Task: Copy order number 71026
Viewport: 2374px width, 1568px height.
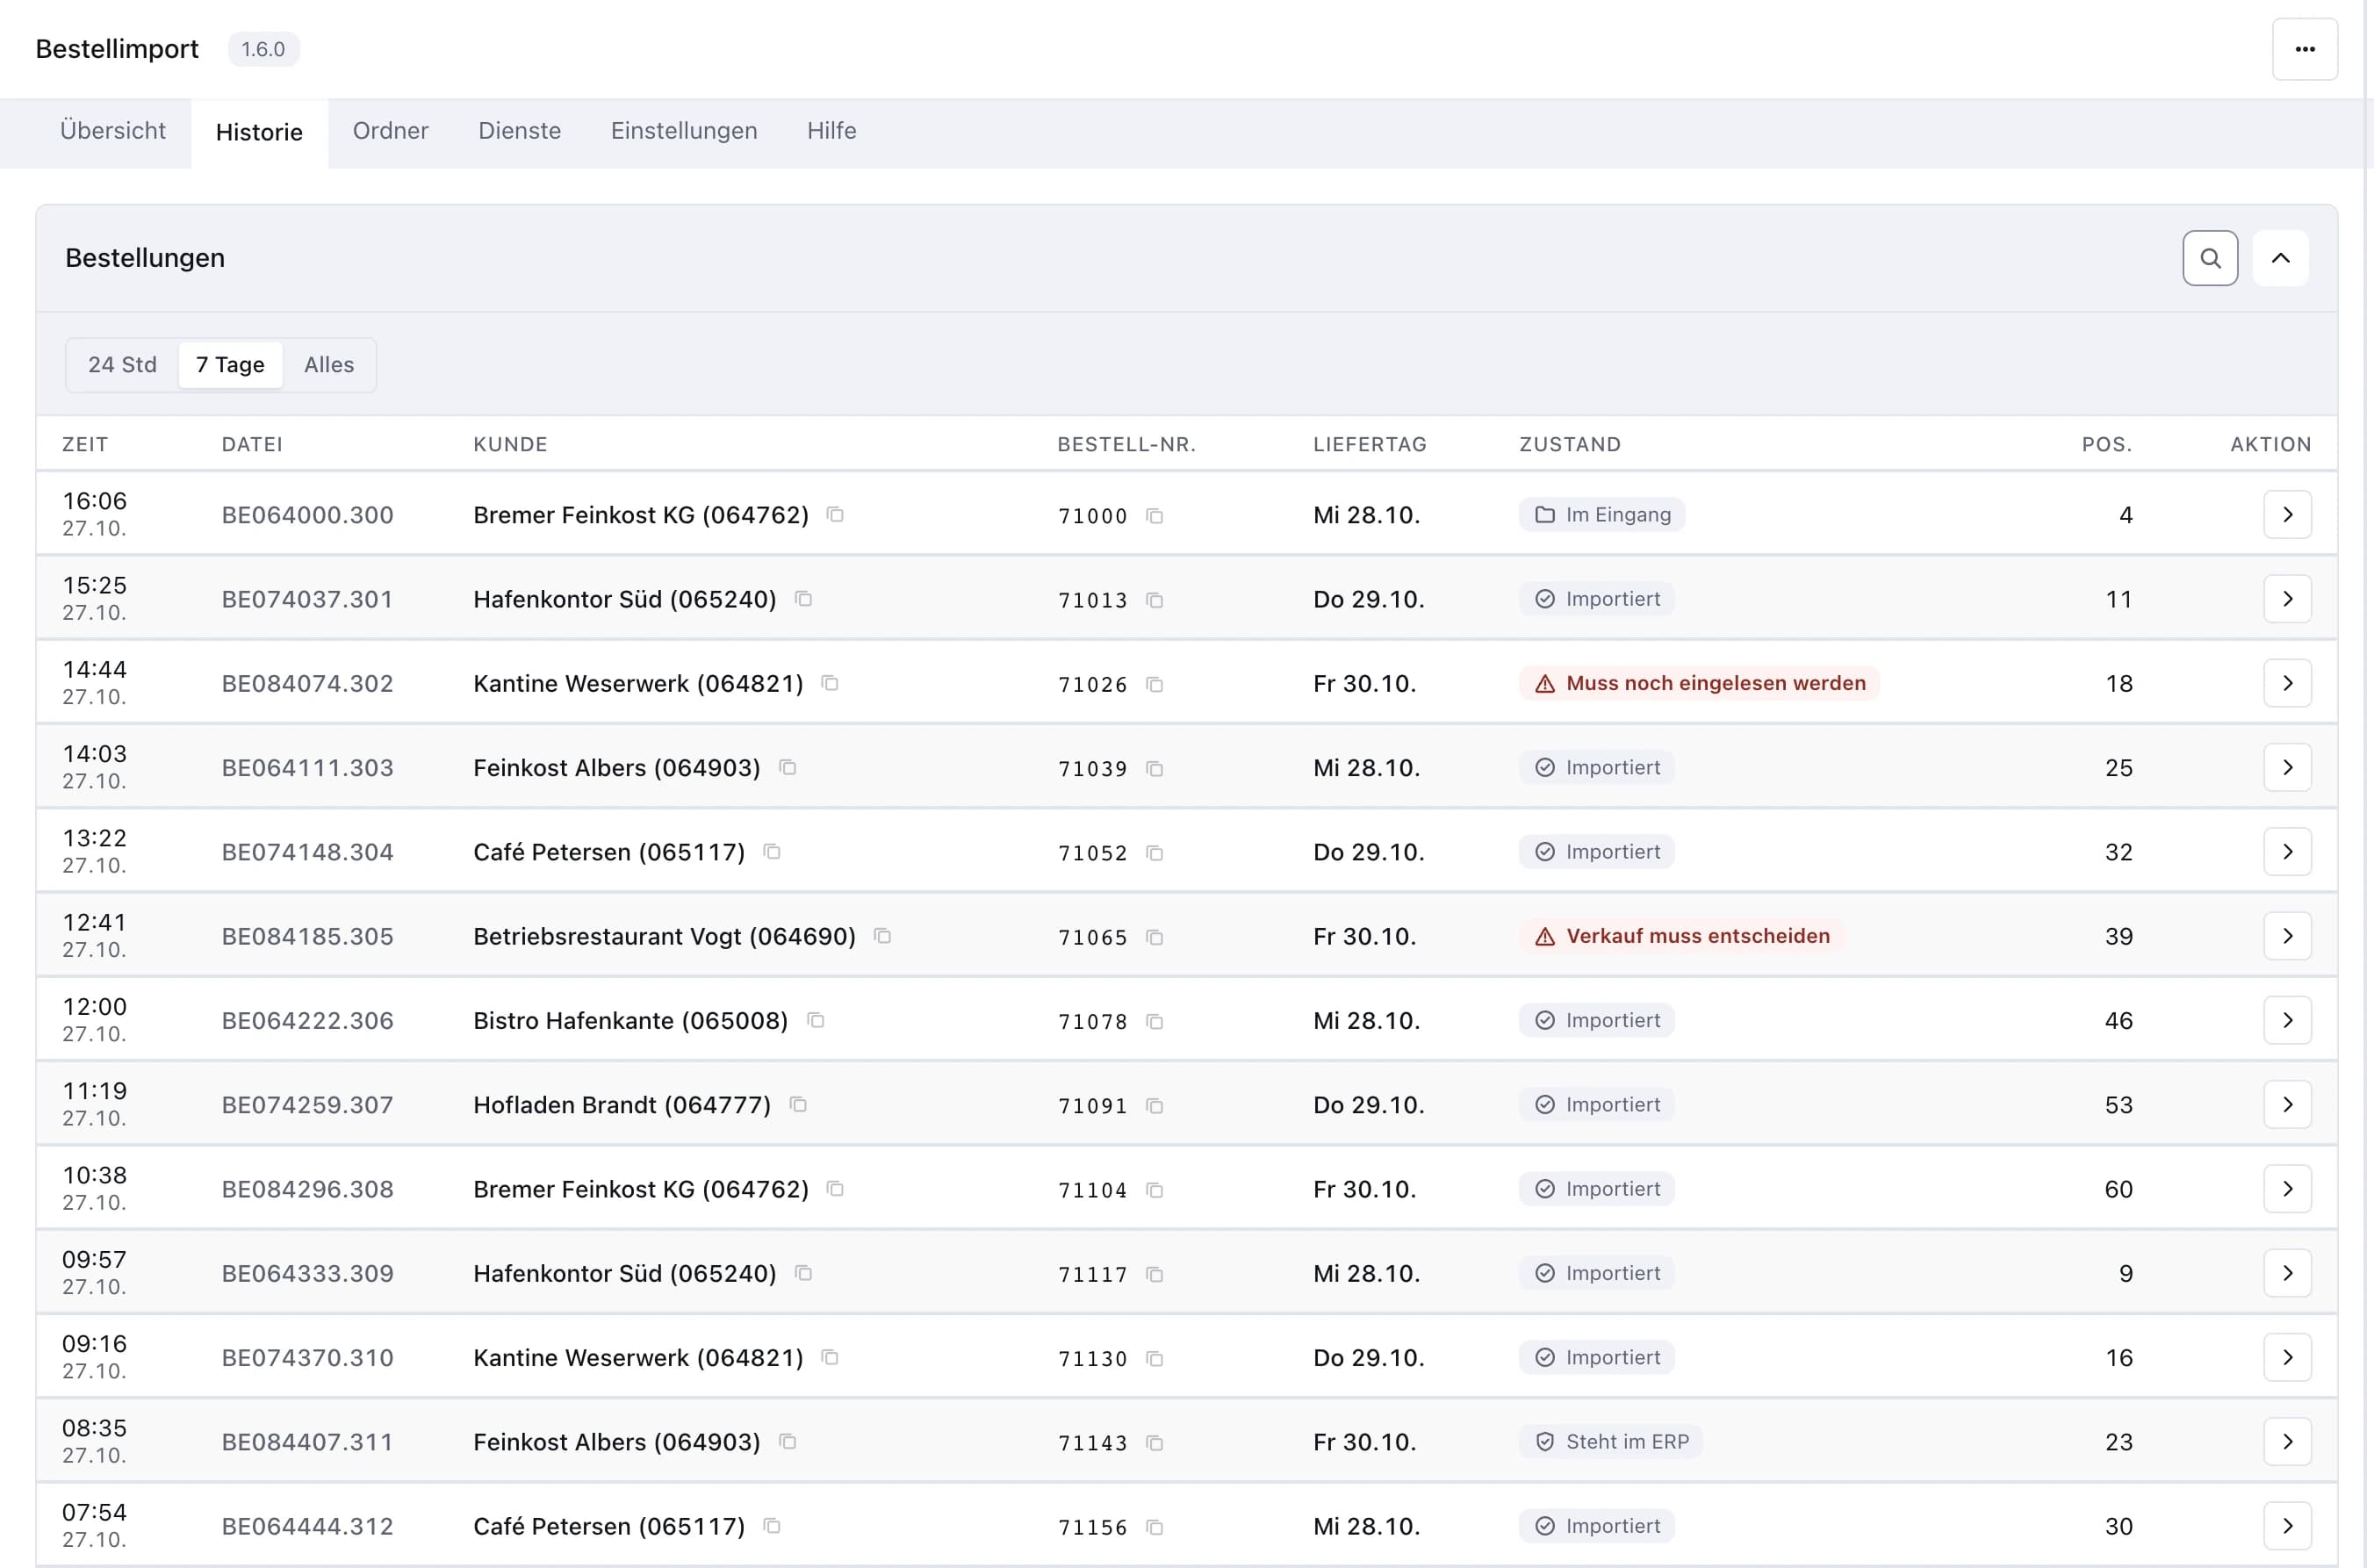Action: [x=1154, y=684]
